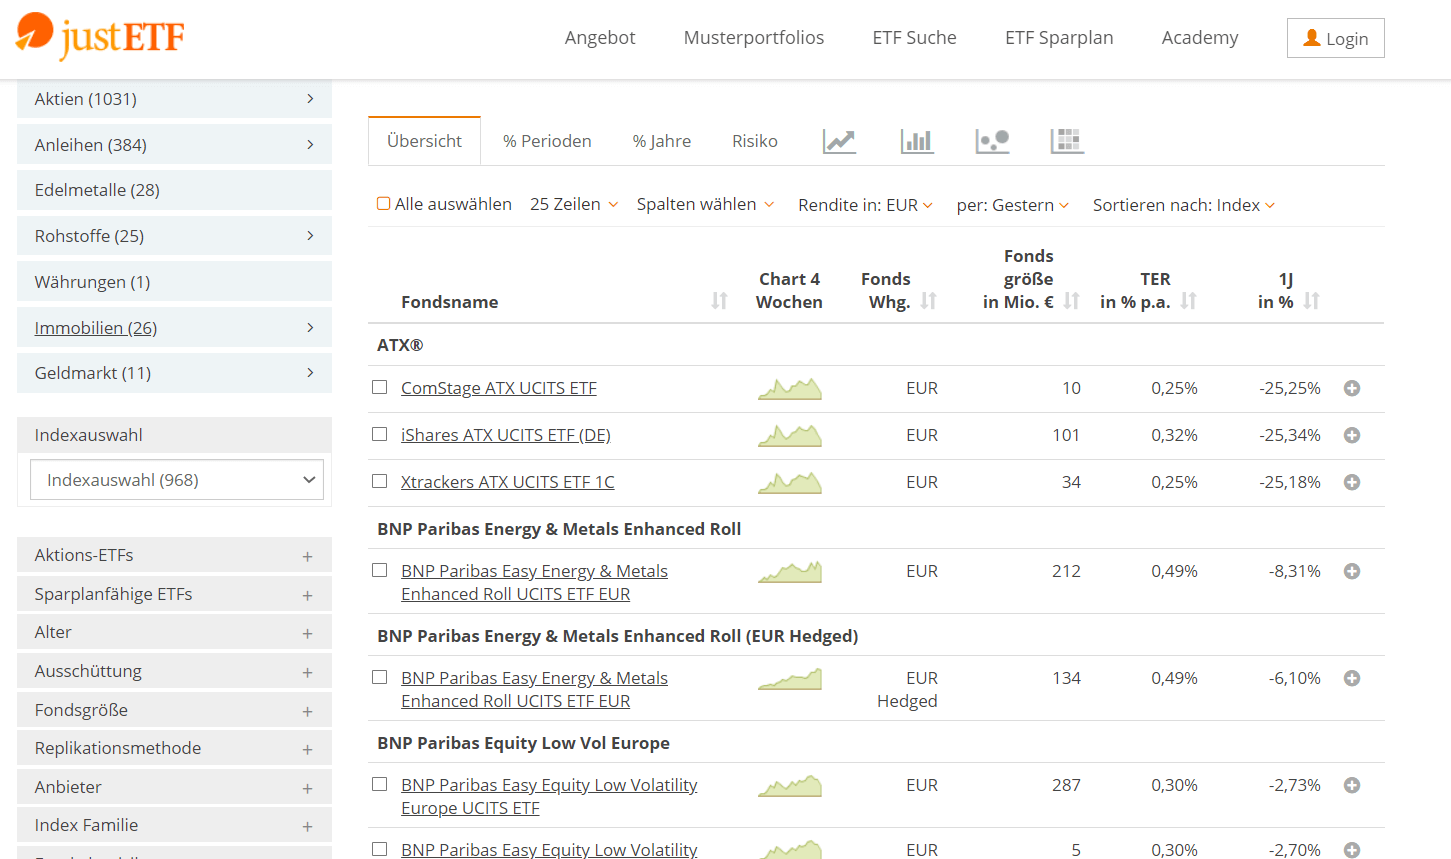Switch to the % Perioden tab
Image resolution: width=1451 pixels, height=859 pixels.
coord(547,141)
